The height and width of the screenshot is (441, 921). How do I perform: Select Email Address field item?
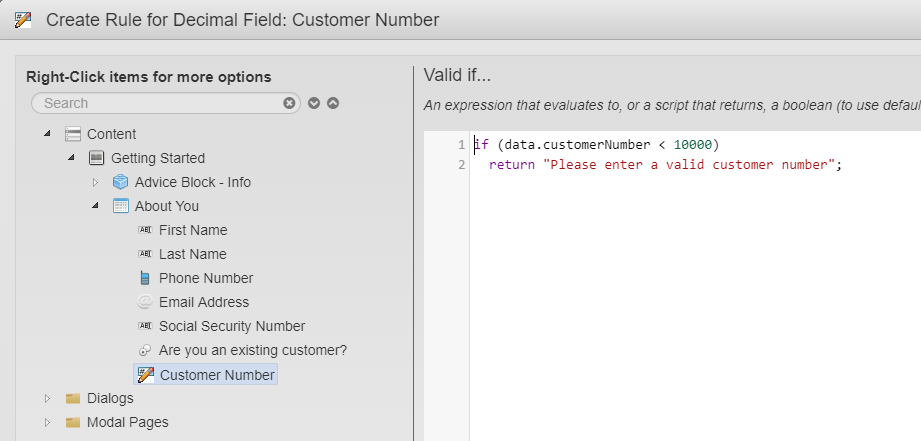pos(204,302)
